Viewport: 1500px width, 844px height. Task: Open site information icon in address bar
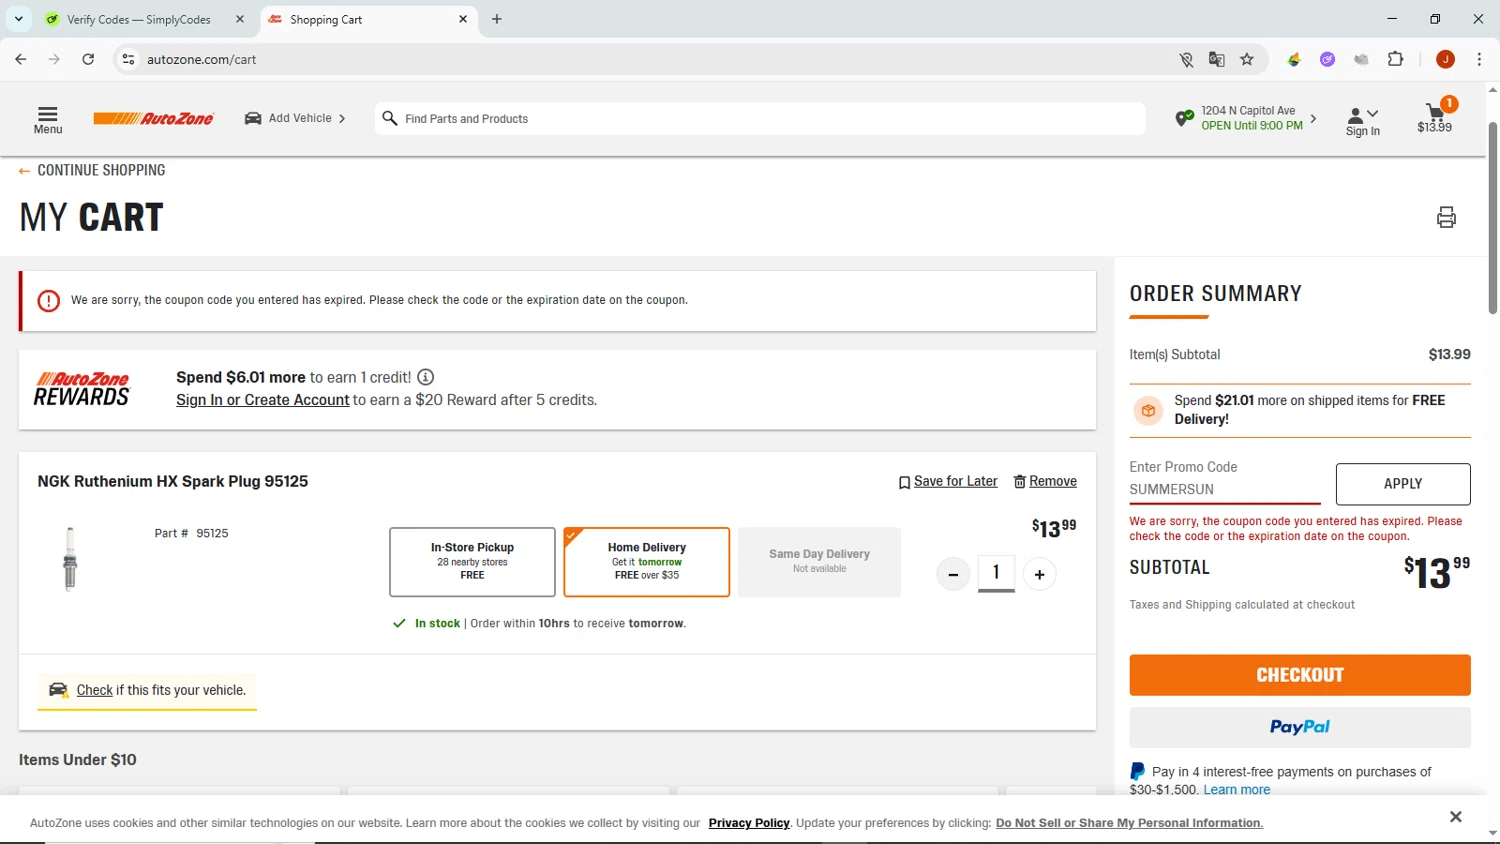128,59
